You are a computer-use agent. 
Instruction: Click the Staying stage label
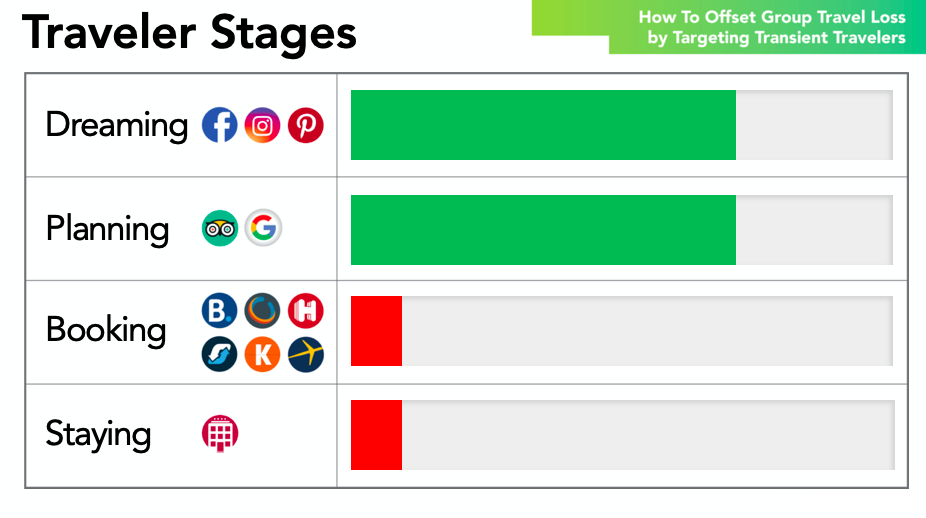point(99,435)
